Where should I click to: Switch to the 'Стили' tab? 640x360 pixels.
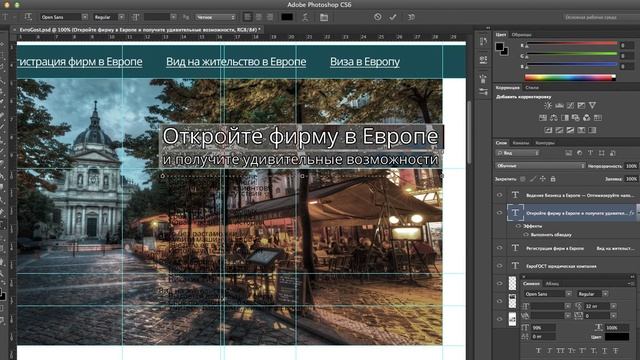click(532, 87)
